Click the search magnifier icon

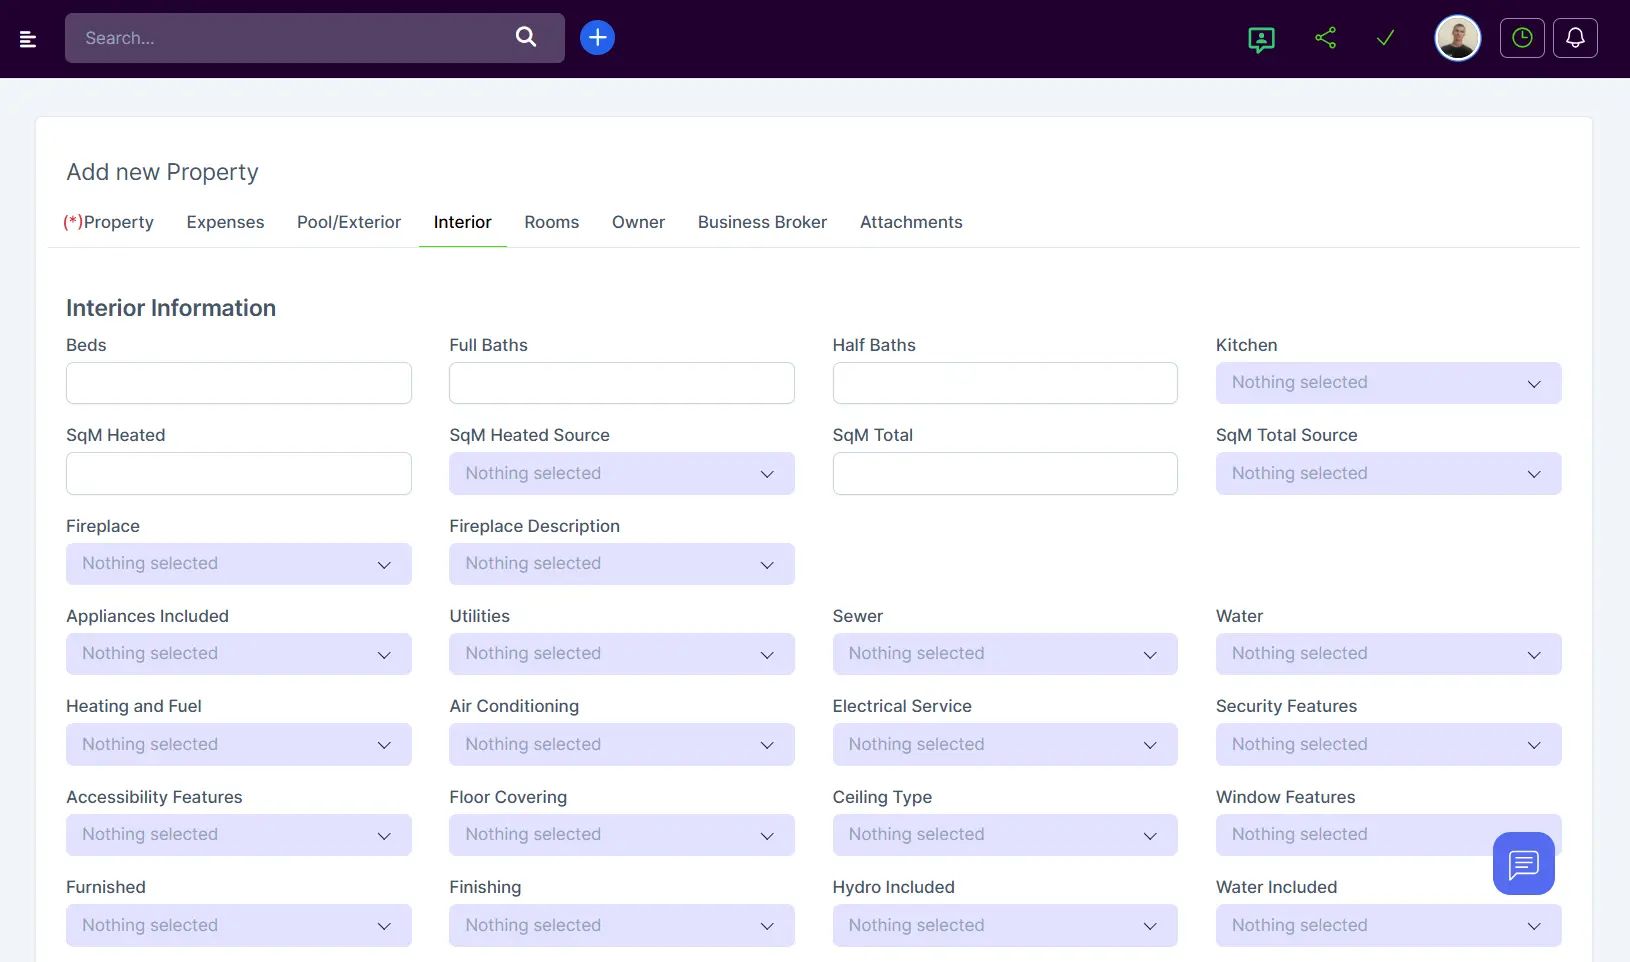[x=526, y=38]
